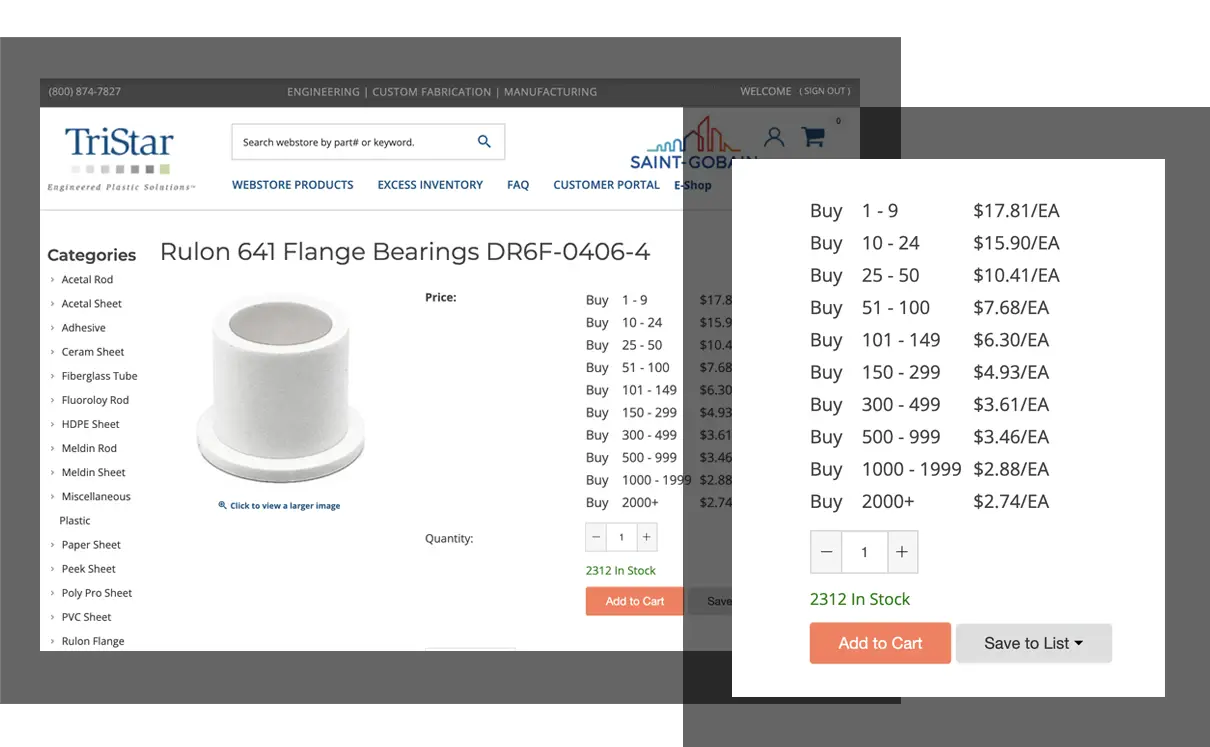Click price $17.81/EA in enlarged panel

coord(1016,211)
